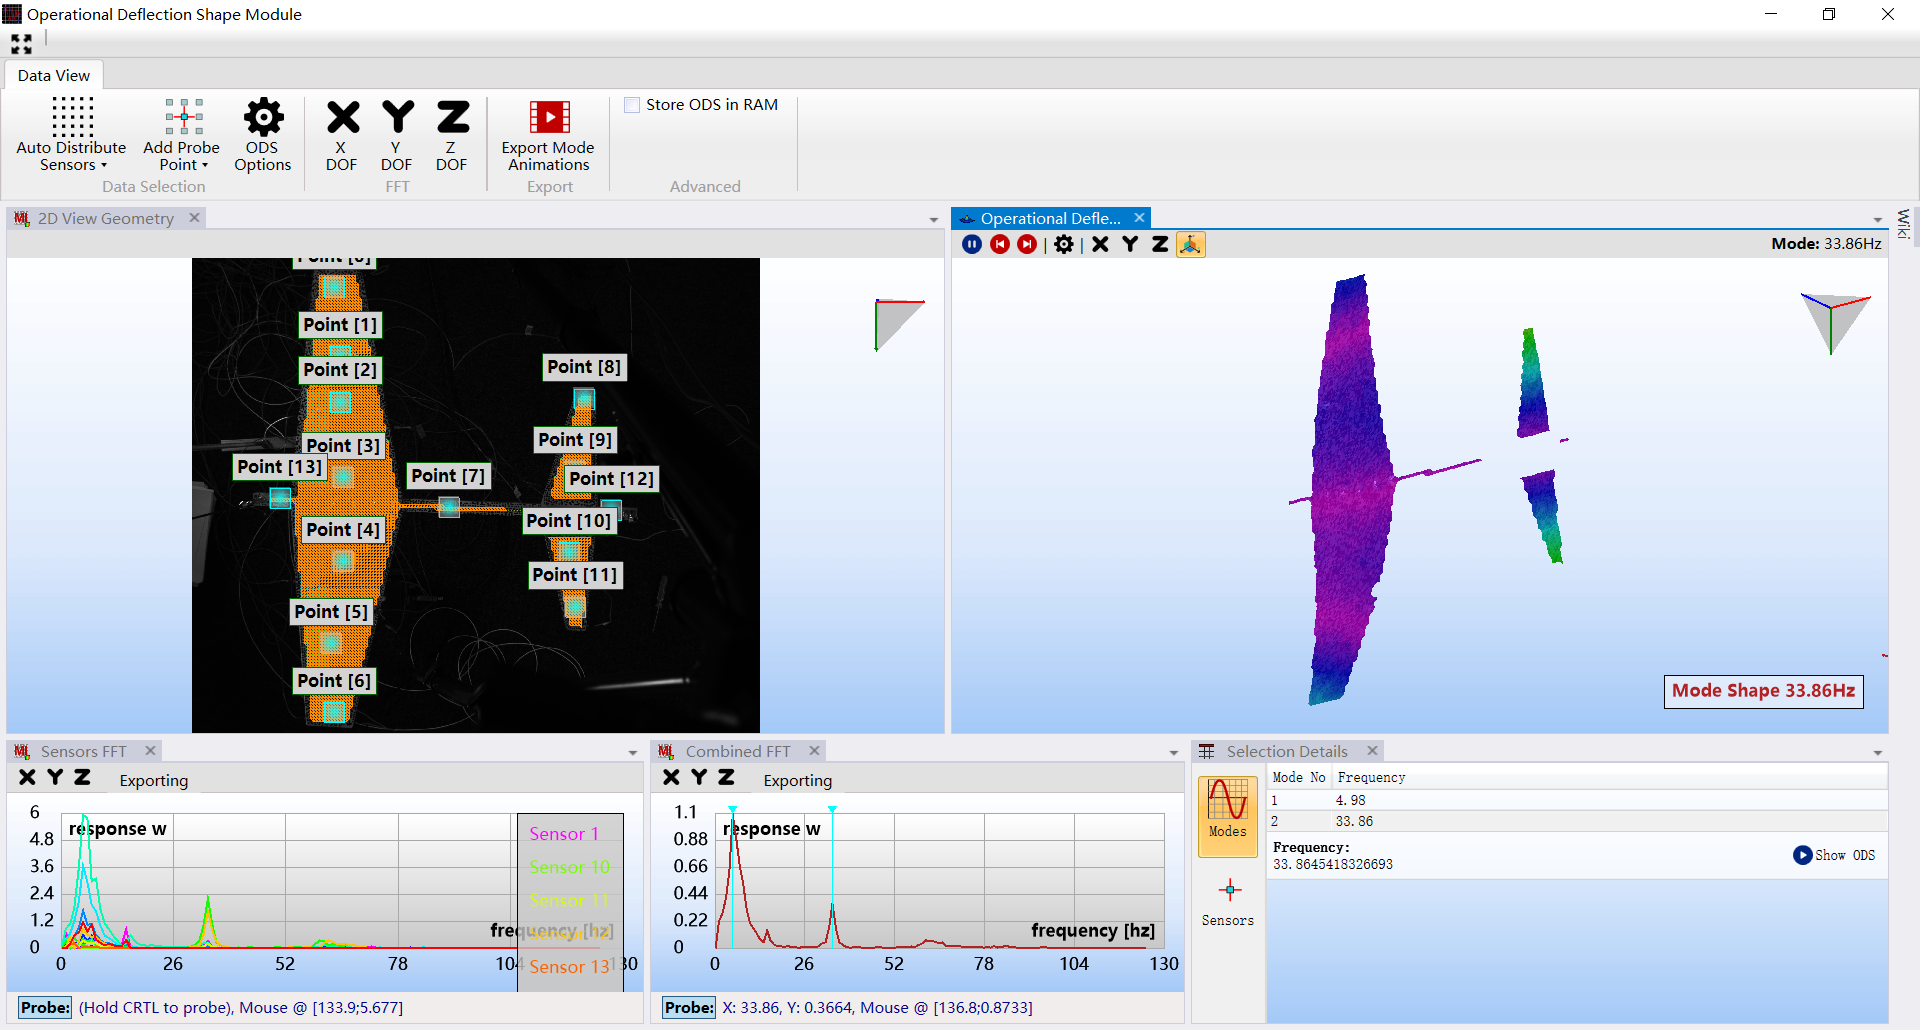Click Show ODS button
Viewport: 1920px width, 1030px height.
click(x=1834, y=855)
